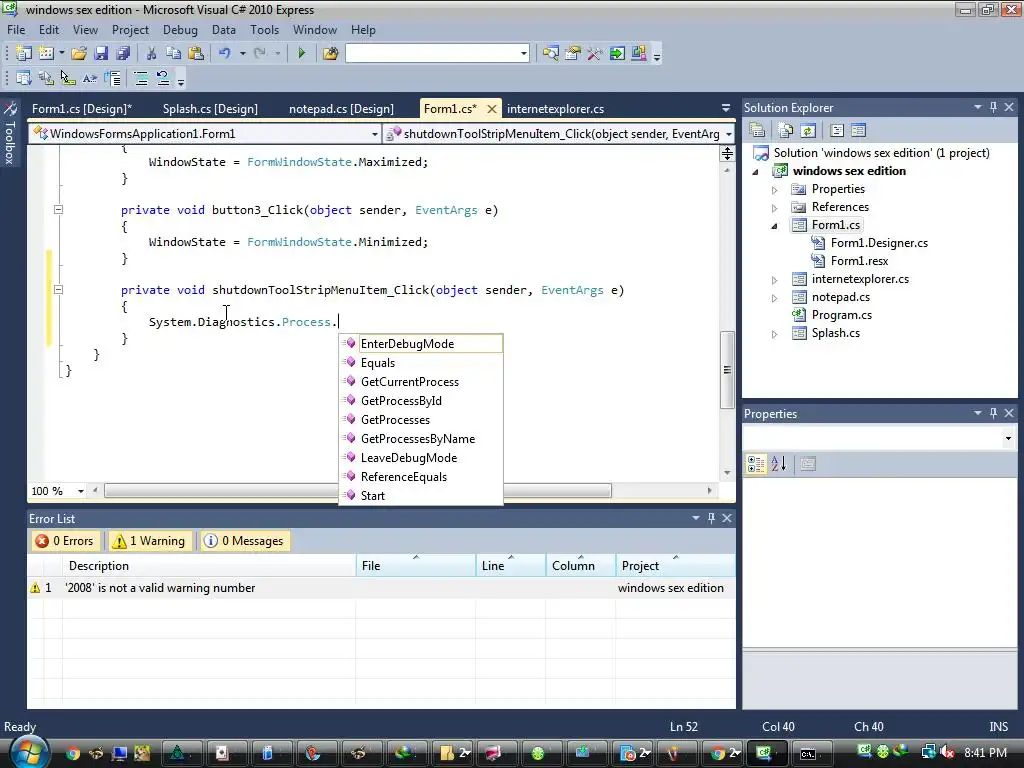Click the Categorized icon in Properties panel

coord(756,464)
